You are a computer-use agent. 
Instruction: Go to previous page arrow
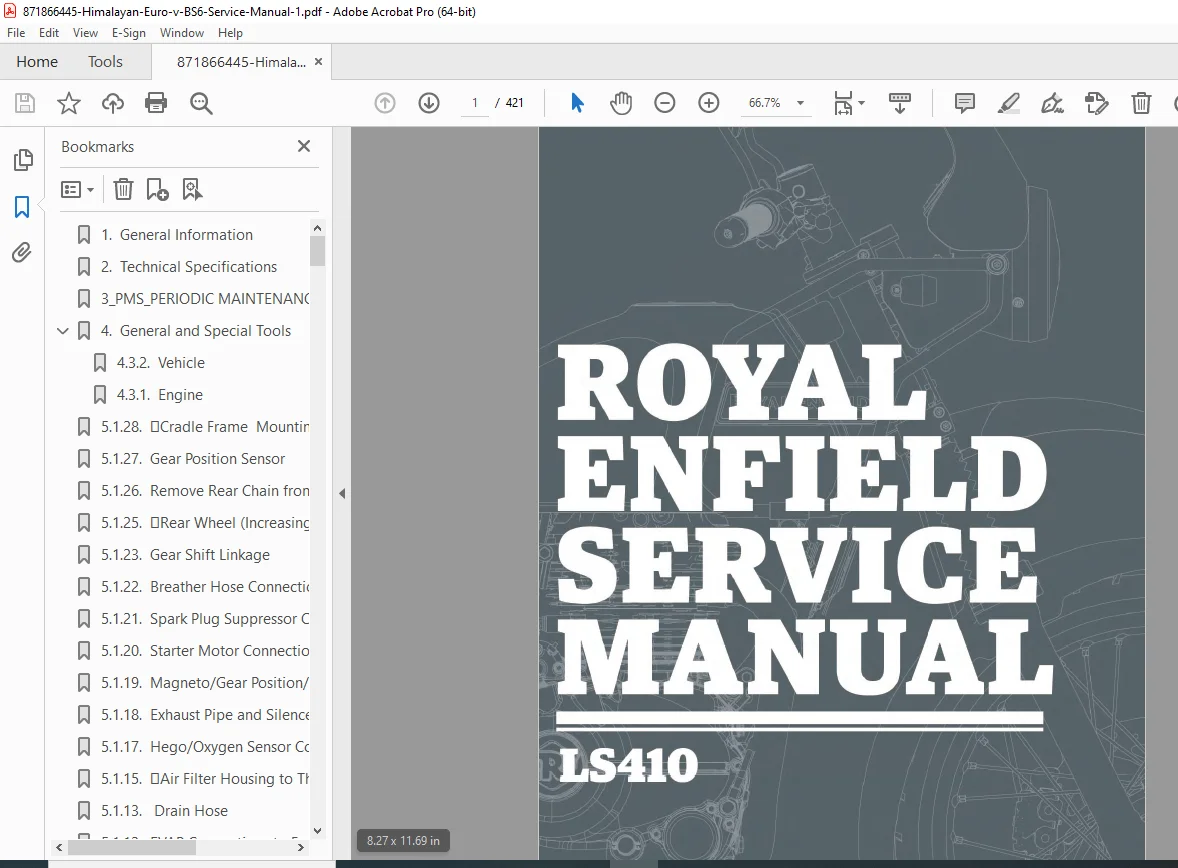(x=385, y=103)
